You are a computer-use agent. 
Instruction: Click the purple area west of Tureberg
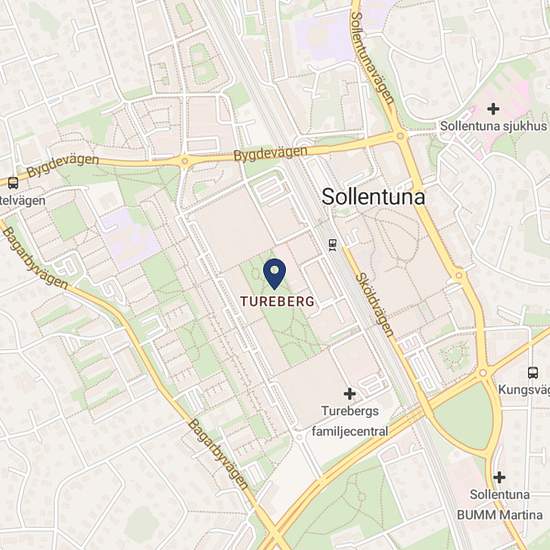[129, 236]
